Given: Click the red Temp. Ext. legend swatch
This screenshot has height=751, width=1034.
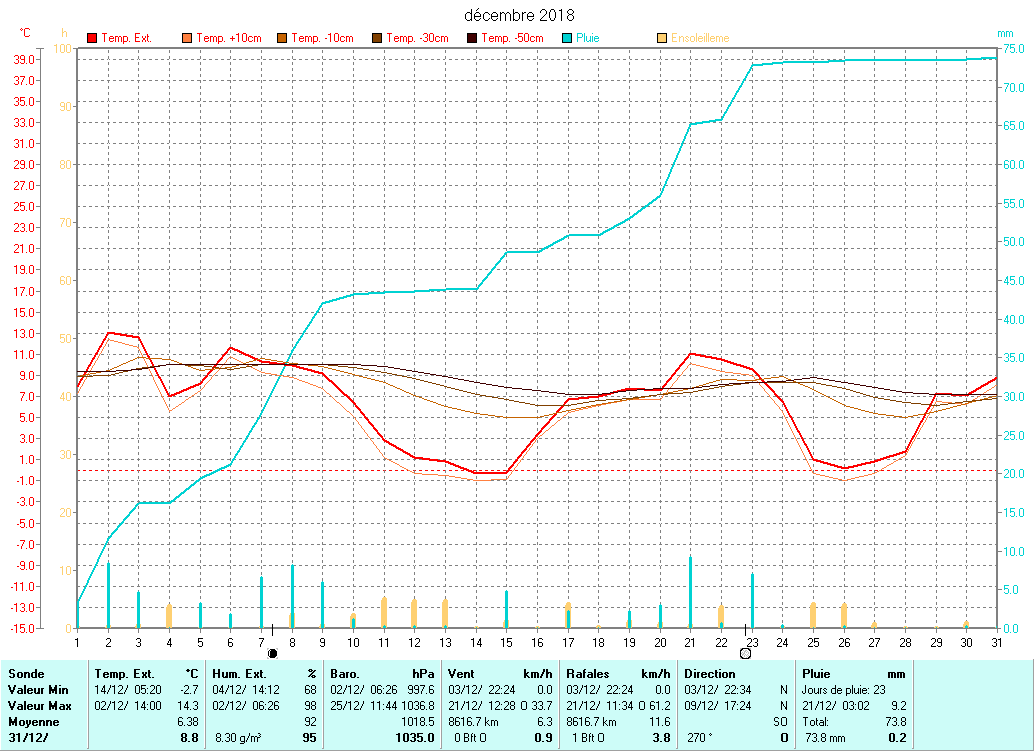Looking at the screenshot, I should tap(93, 38).
